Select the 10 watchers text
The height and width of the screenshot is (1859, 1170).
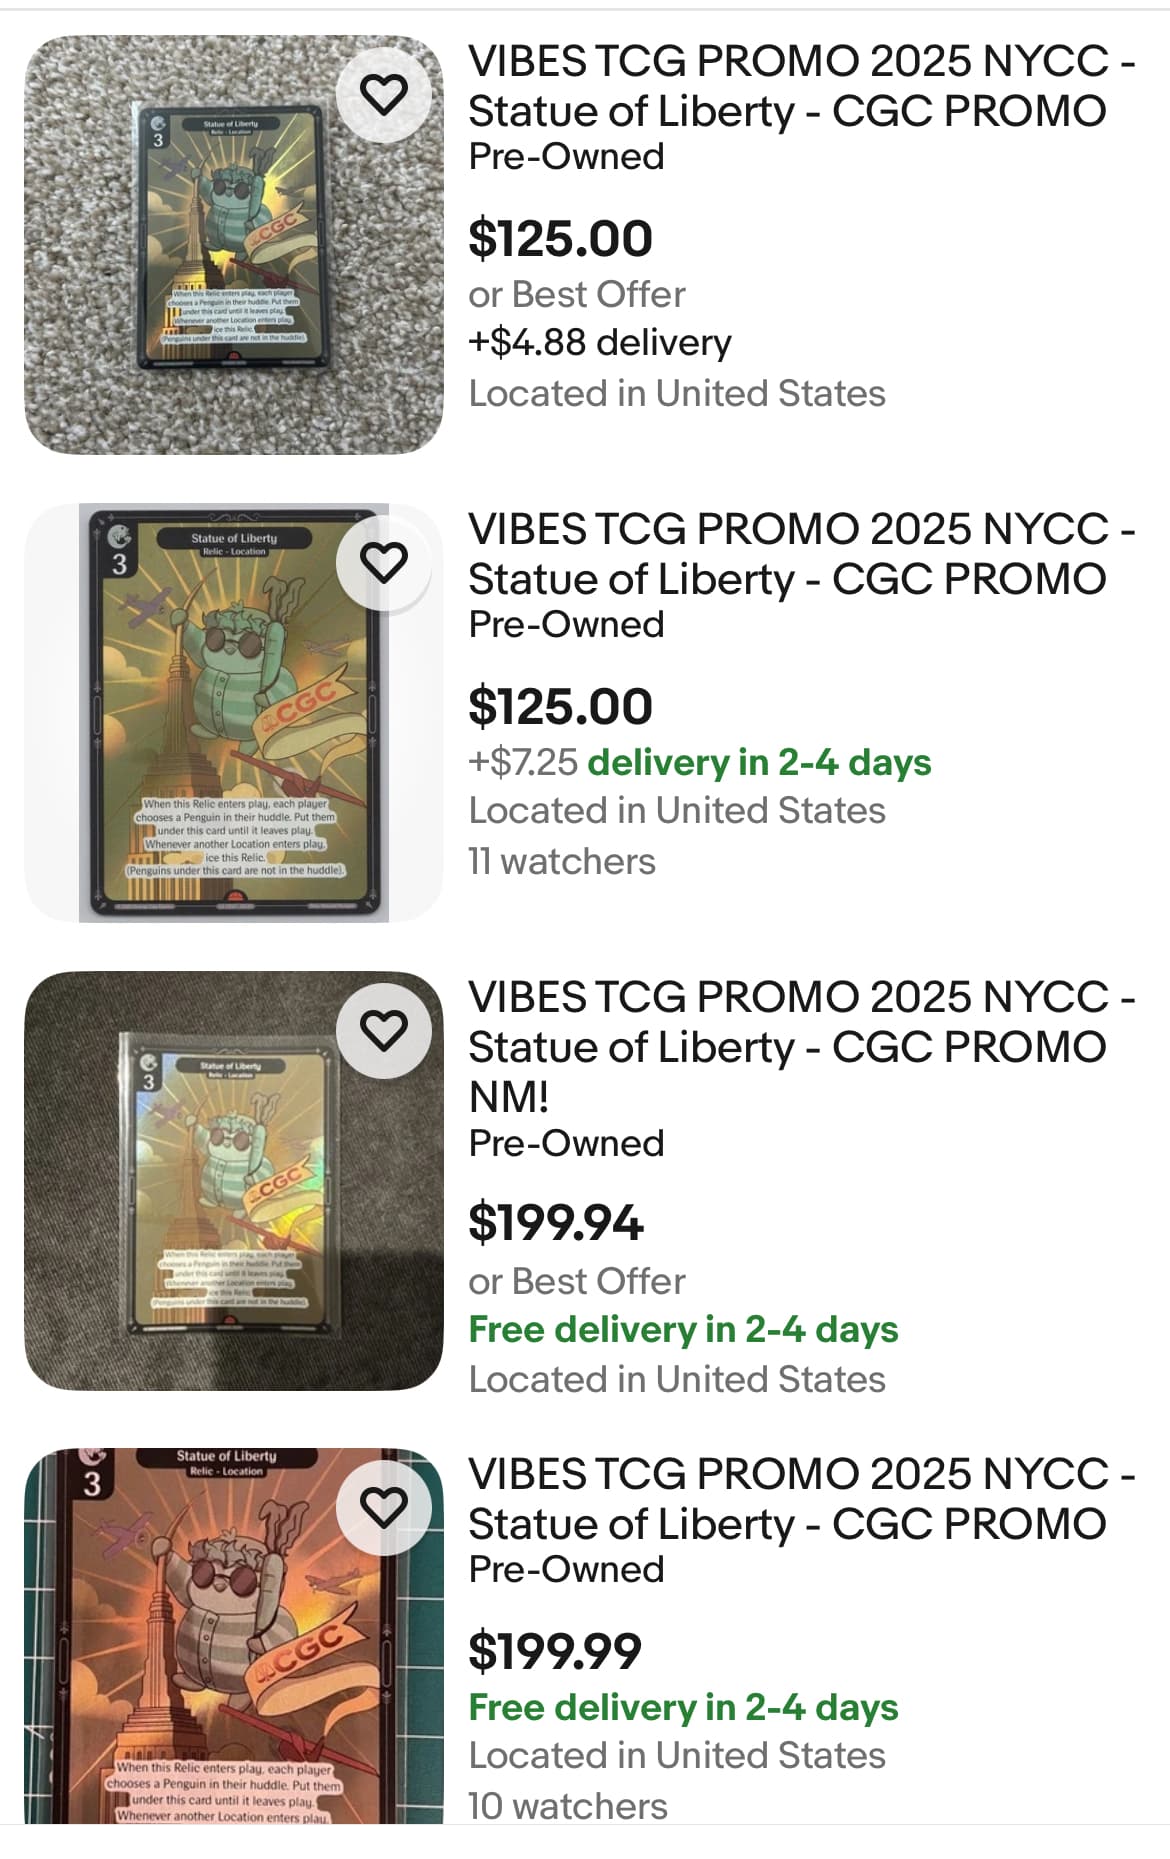pyautogui.click(x=568, y=1806)
